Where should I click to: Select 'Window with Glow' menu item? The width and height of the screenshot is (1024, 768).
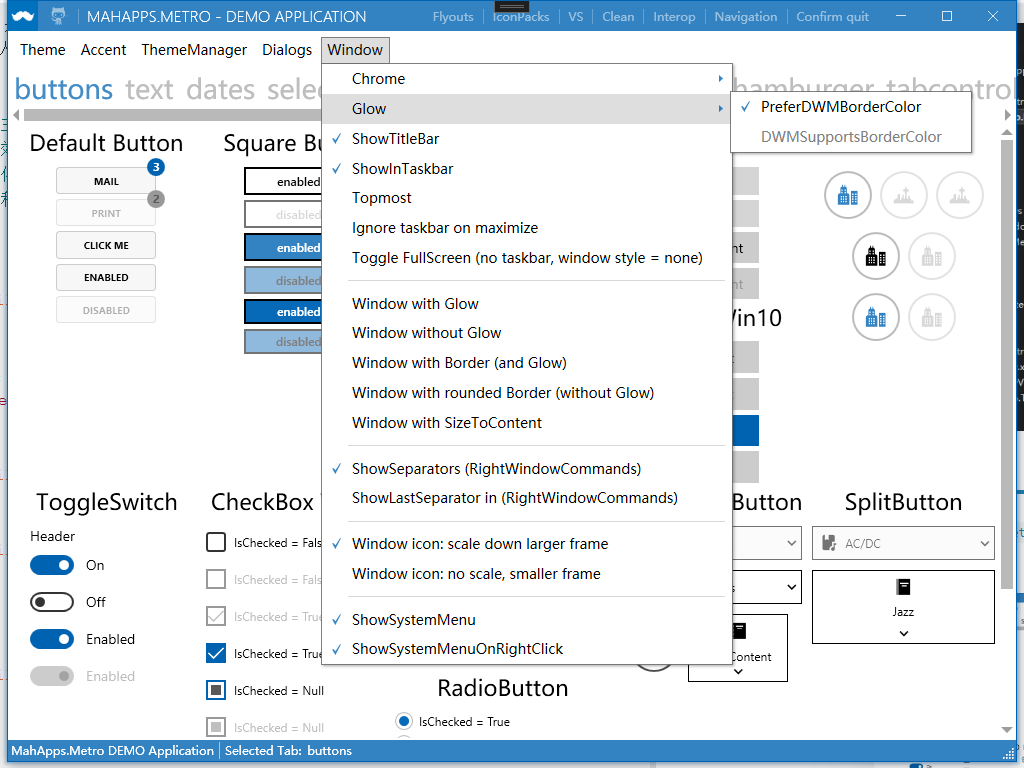coord(415,303)
